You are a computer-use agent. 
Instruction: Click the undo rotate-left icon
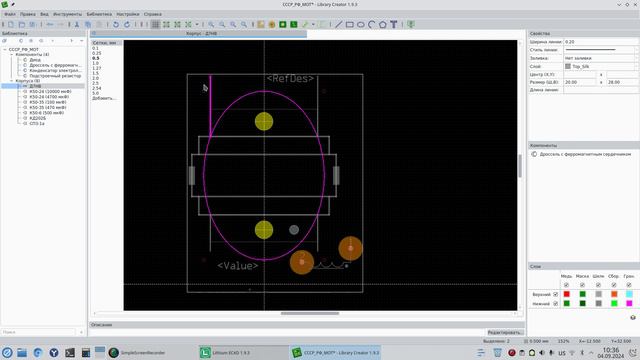coord(116,24)
